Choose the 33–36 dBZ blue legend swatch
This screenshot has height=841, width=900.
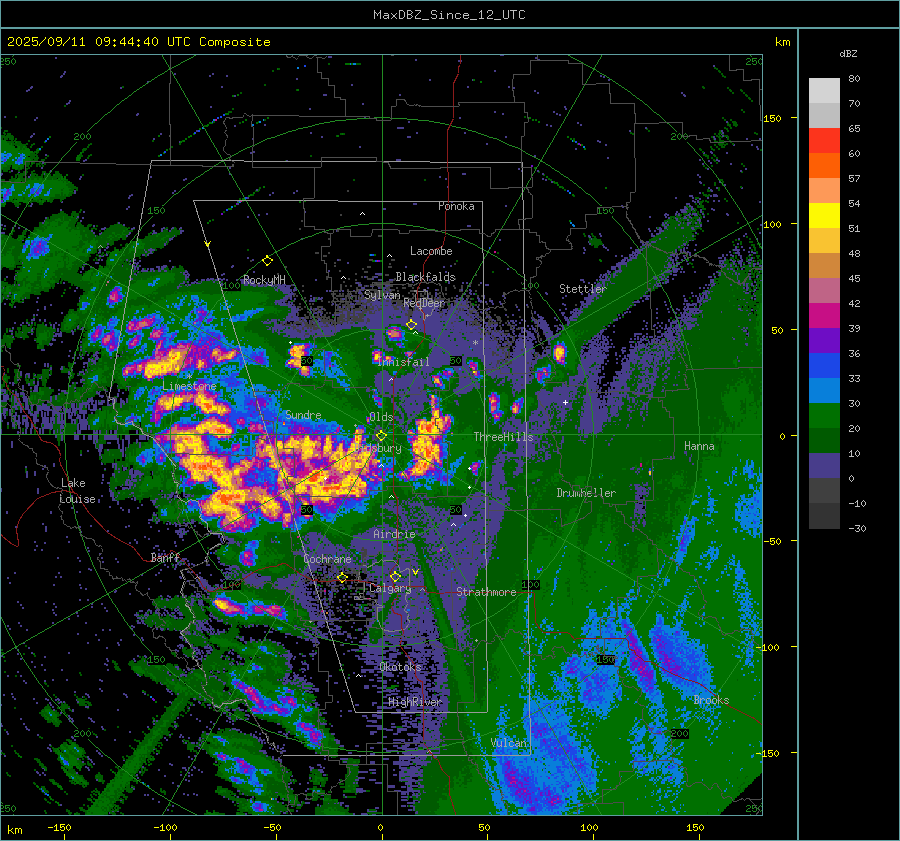824,365
